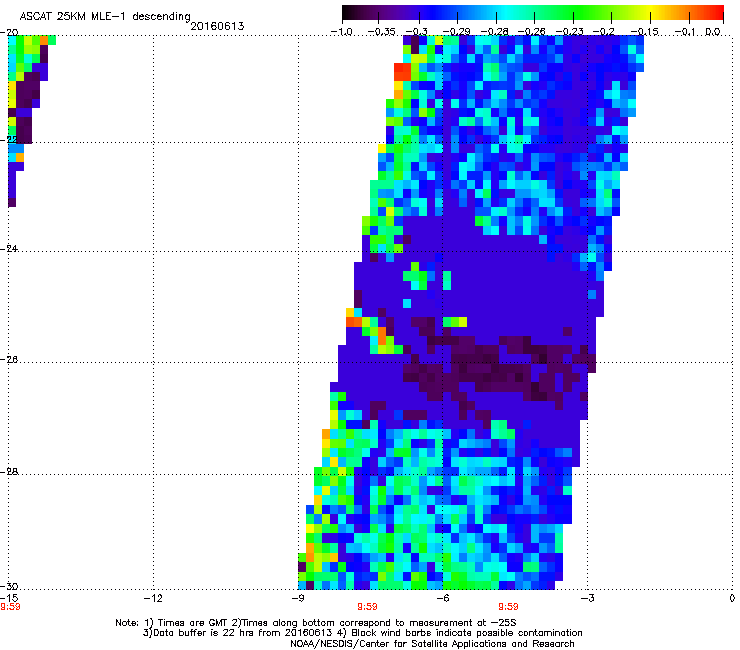Click the longitude axis label -9

coord(298,598)
